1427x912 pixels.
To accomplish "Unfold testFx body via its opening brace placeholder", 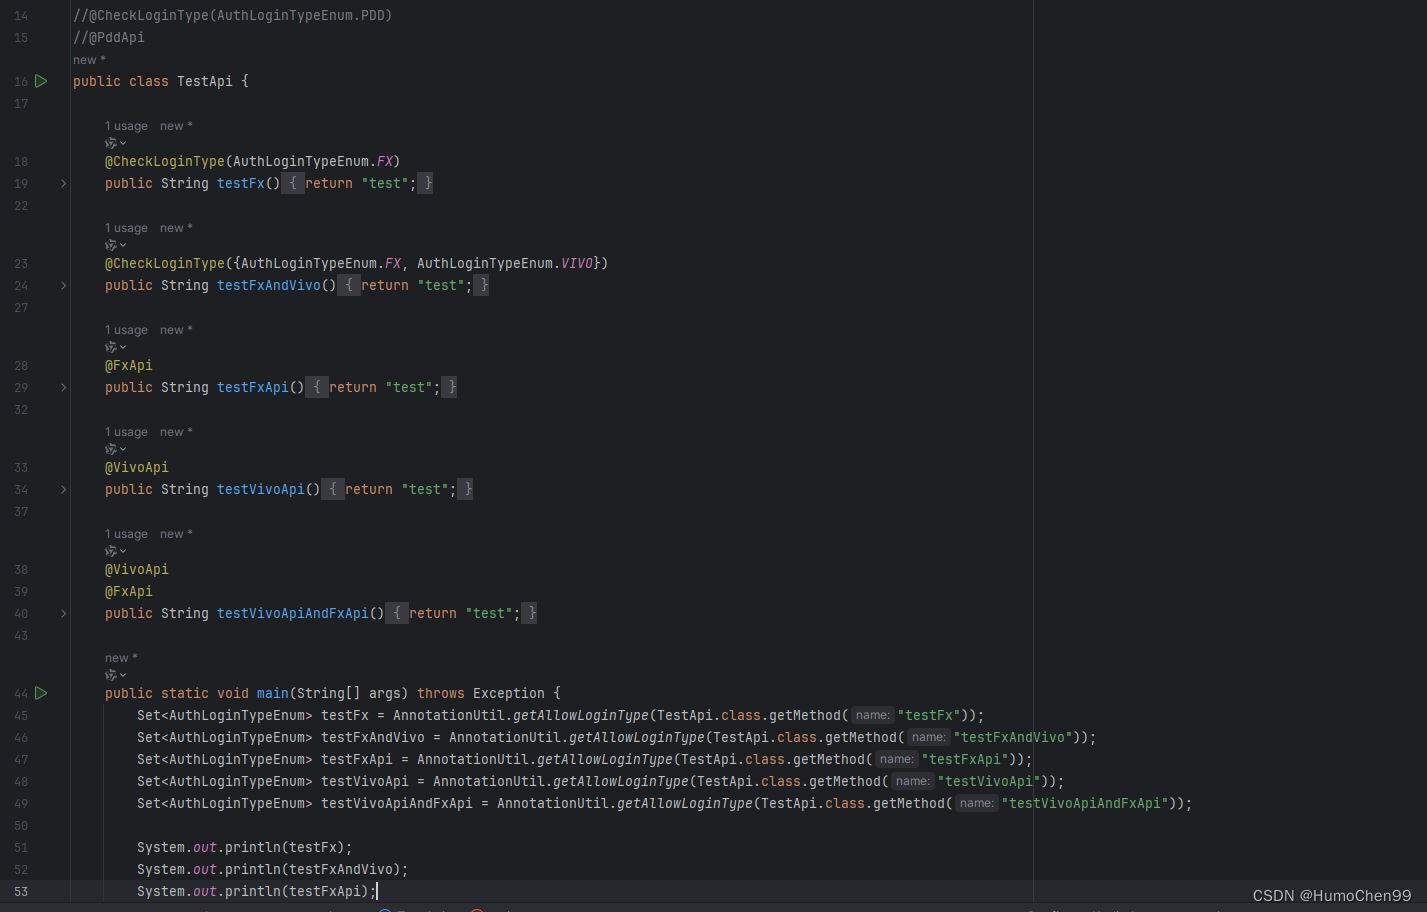I will point(293,183).
